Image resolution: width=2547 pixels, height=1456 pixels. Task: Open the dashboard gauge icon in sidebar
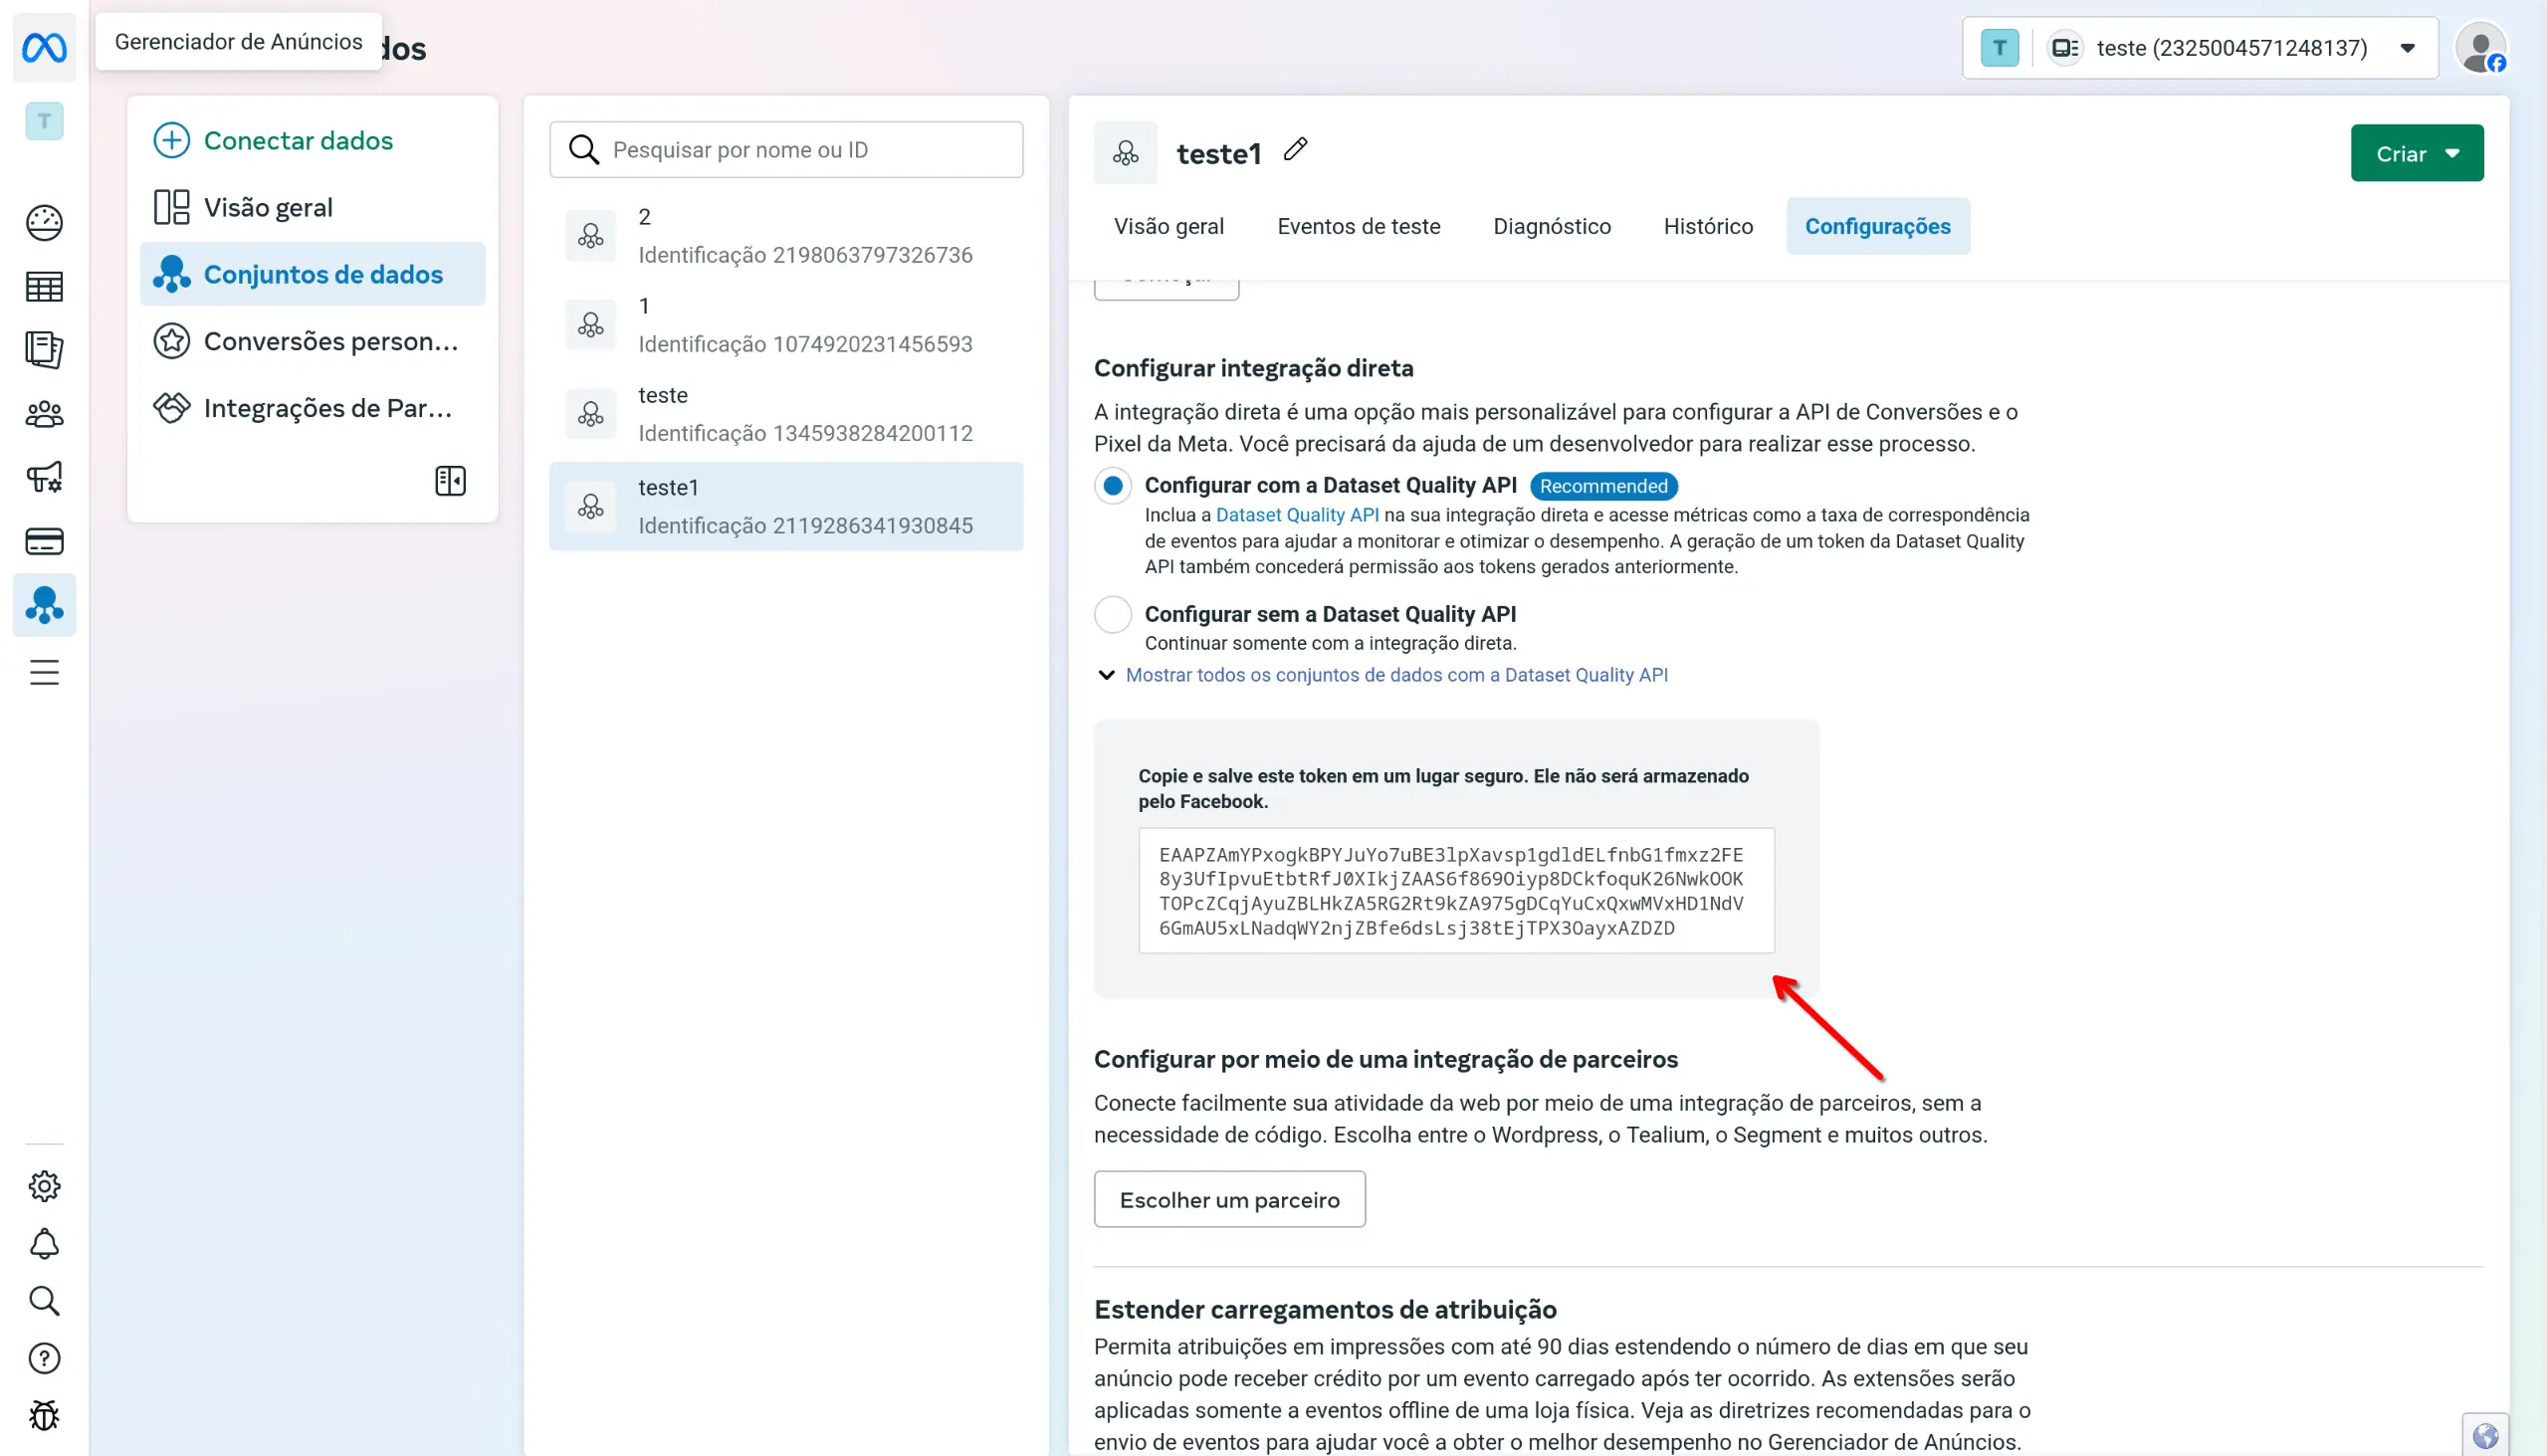(44, 222)
